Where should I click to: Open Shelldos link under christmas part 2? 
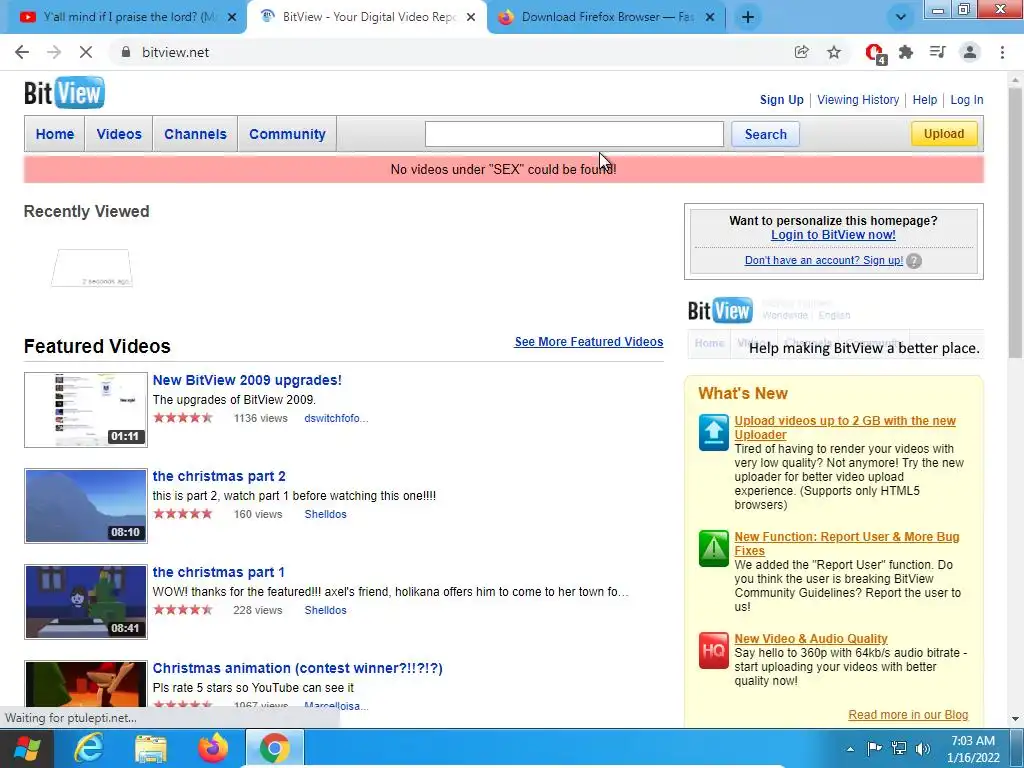[325, 514]
